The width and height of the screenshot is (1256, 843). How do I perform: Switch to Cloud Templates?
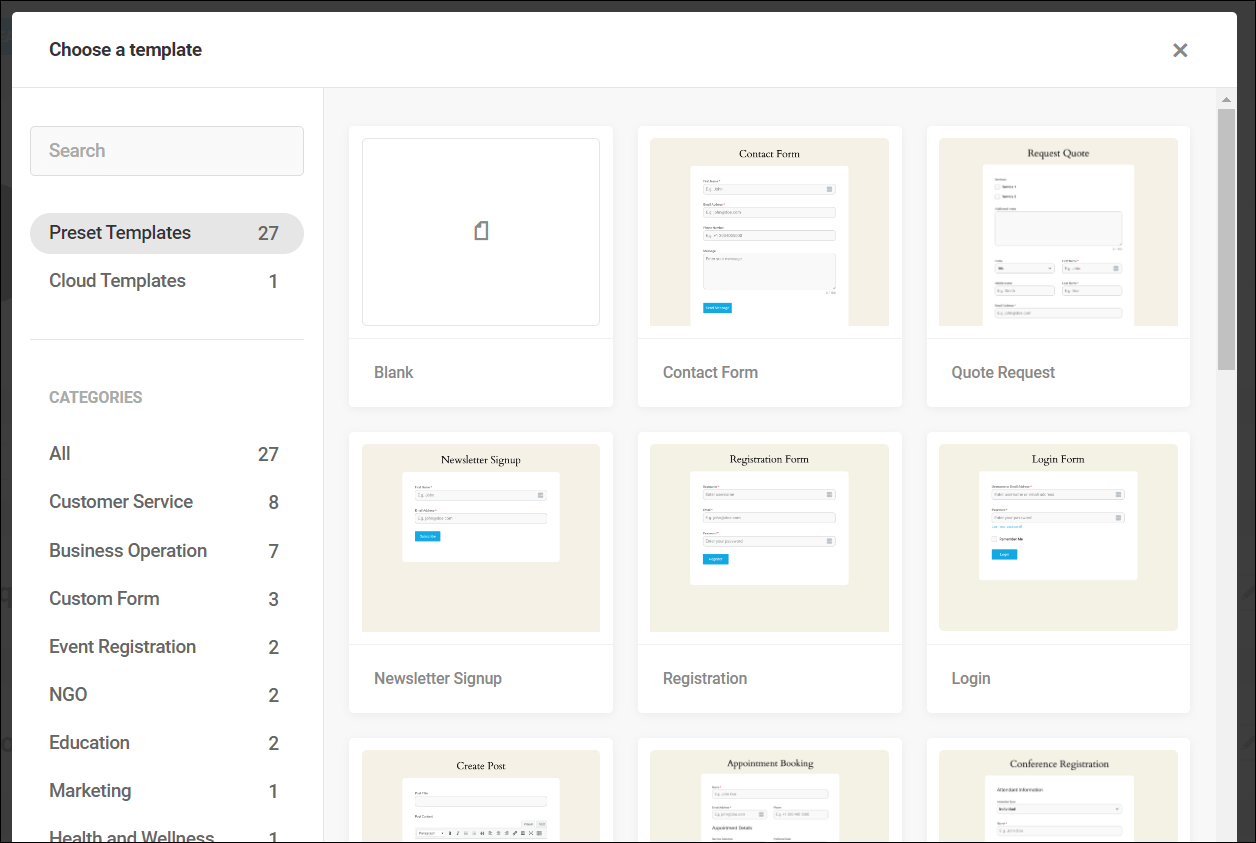(117, 281)
